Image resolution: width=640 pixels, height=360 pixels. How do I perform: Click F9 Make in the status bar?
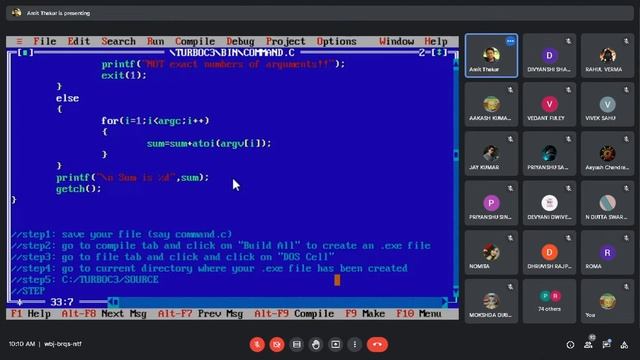365,313
